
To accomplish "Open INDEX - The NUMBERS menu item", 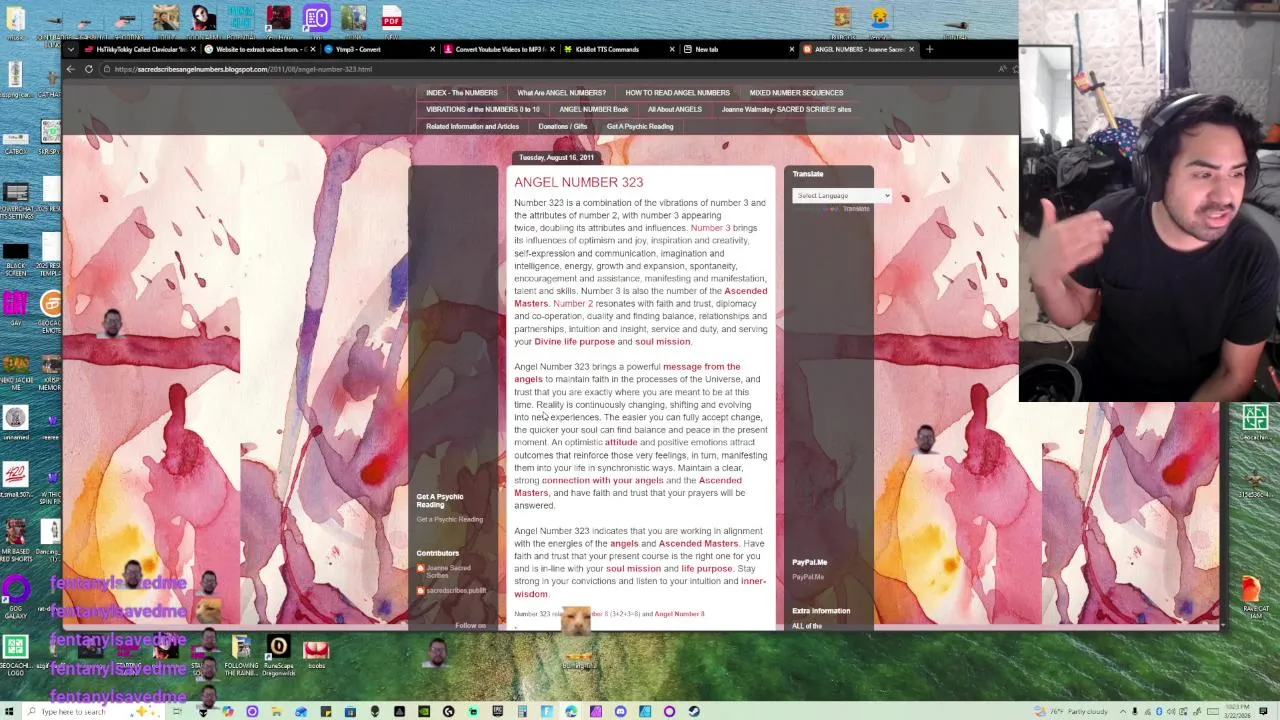I will tap(461, 92).
